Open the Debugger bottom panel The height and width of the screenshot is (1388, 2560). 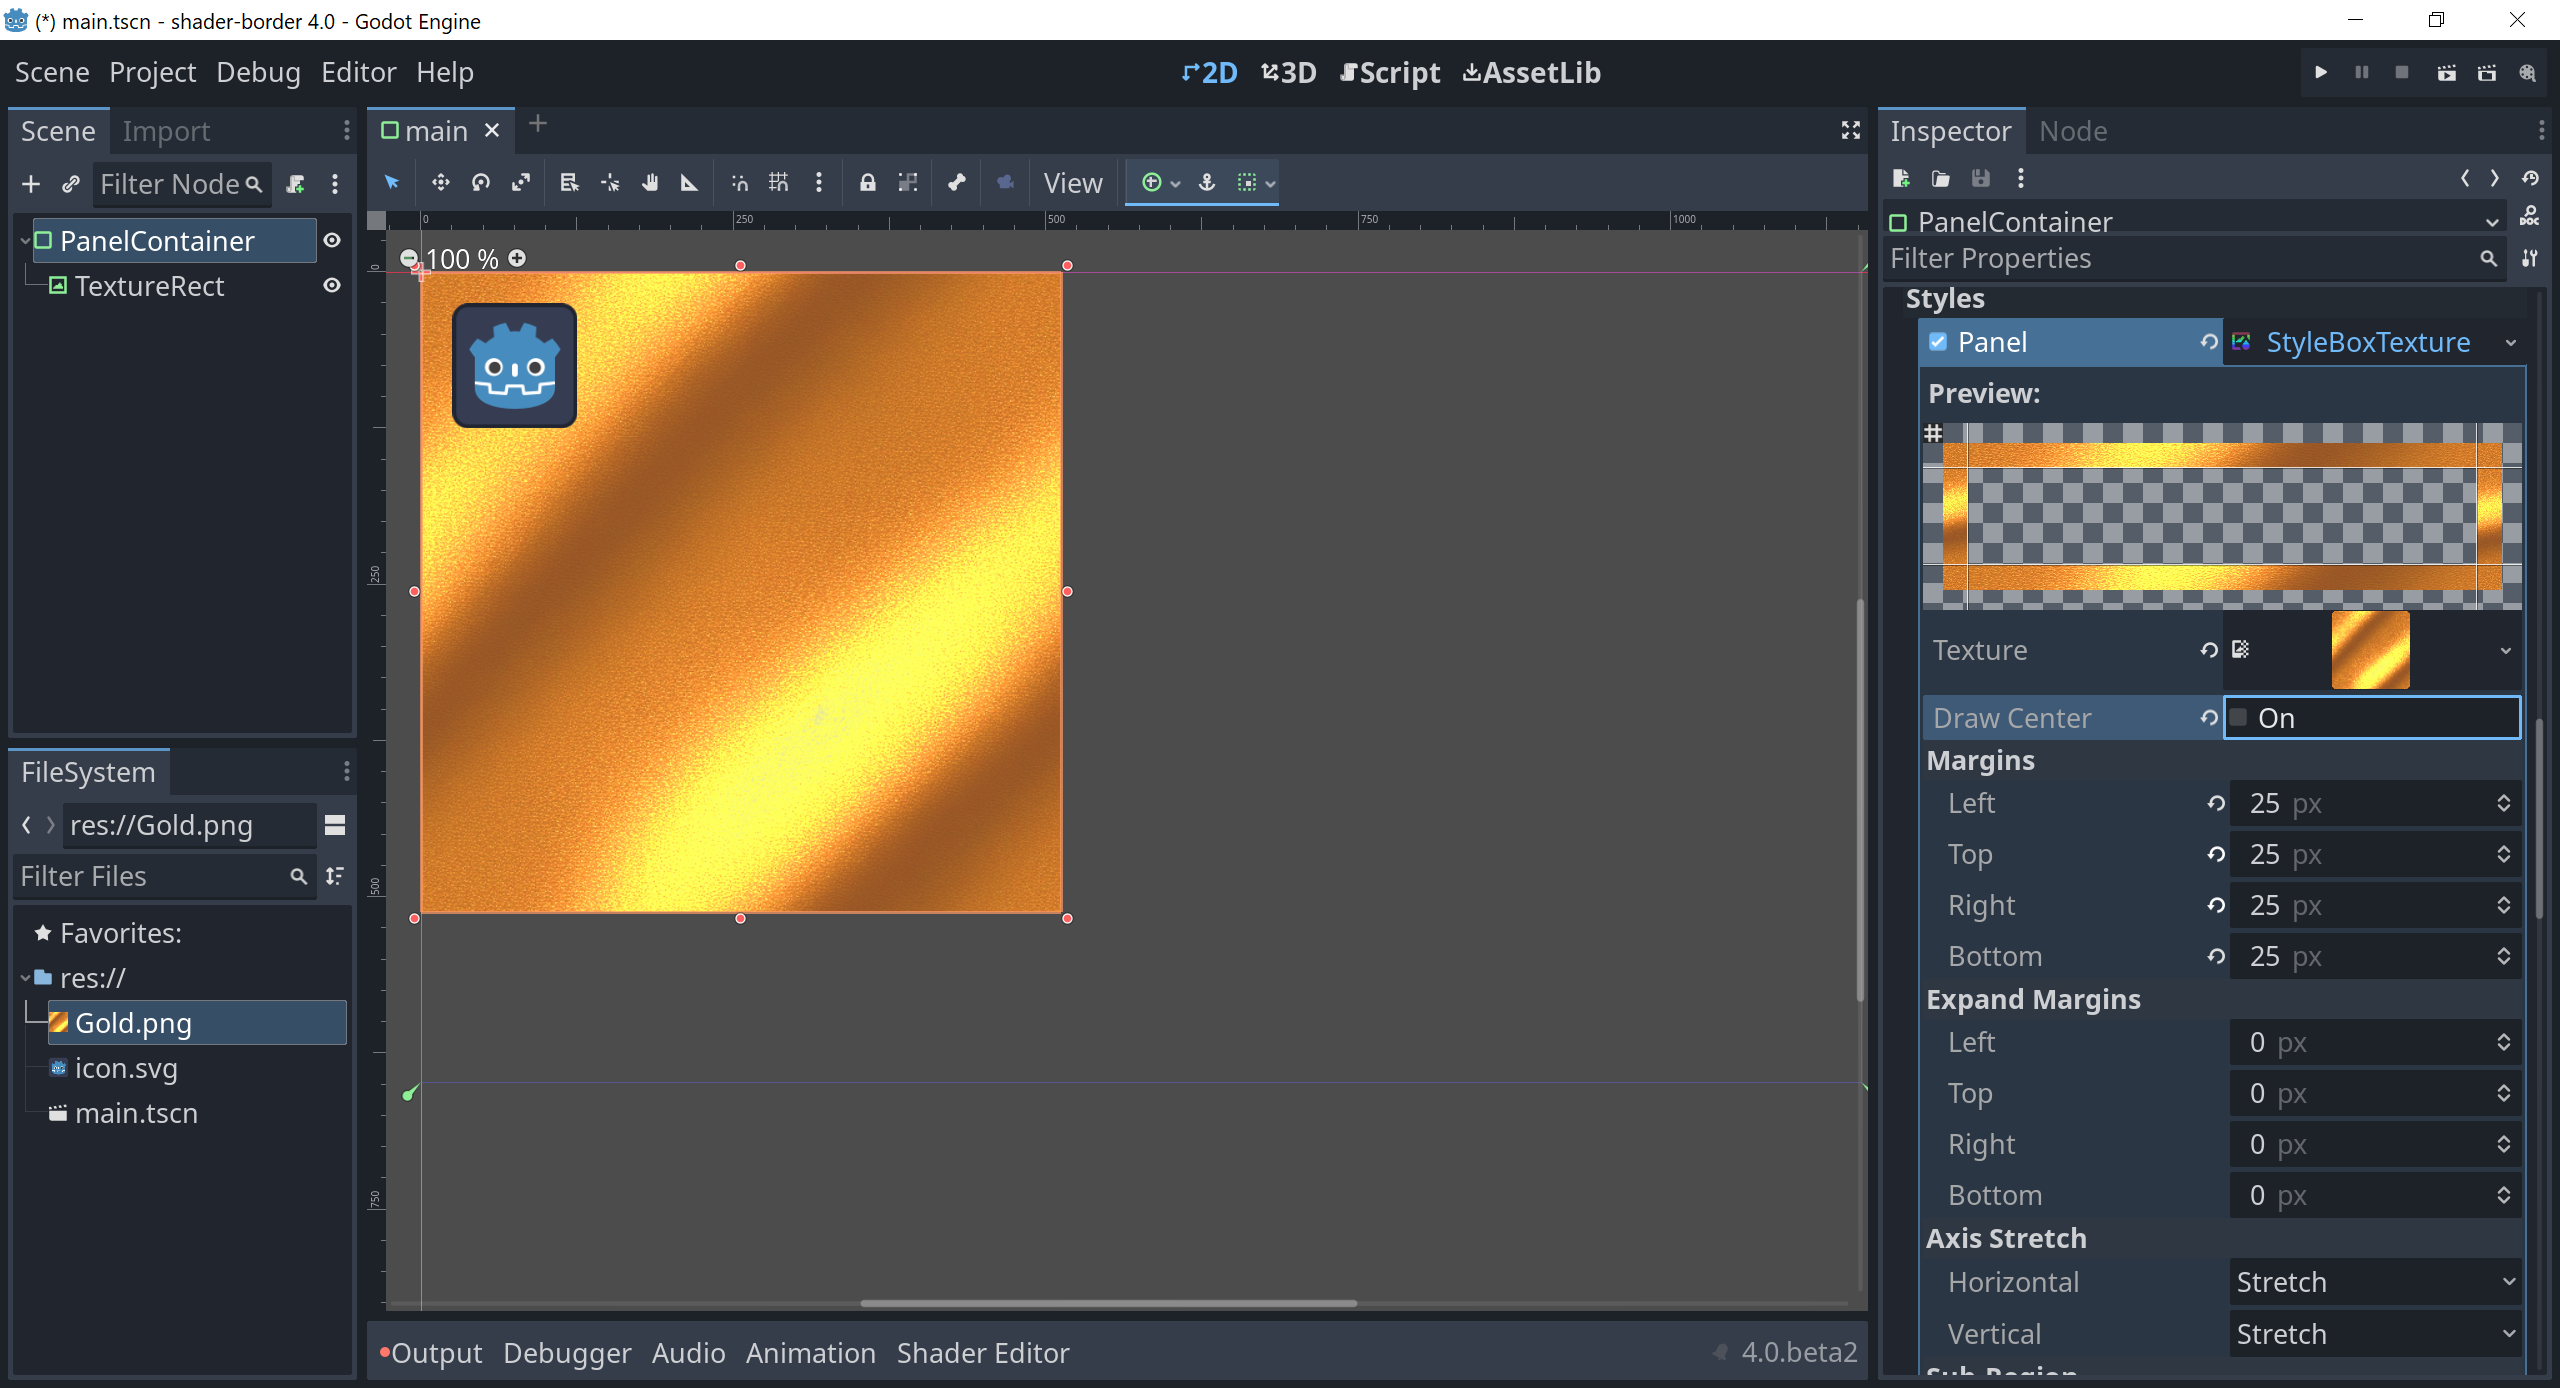pos(567,1352)
